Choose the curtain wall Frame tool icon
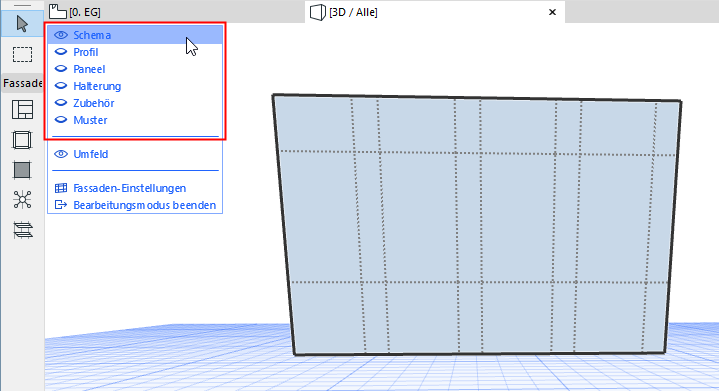Screen dimensions: 719x391 tap(22, 140)
